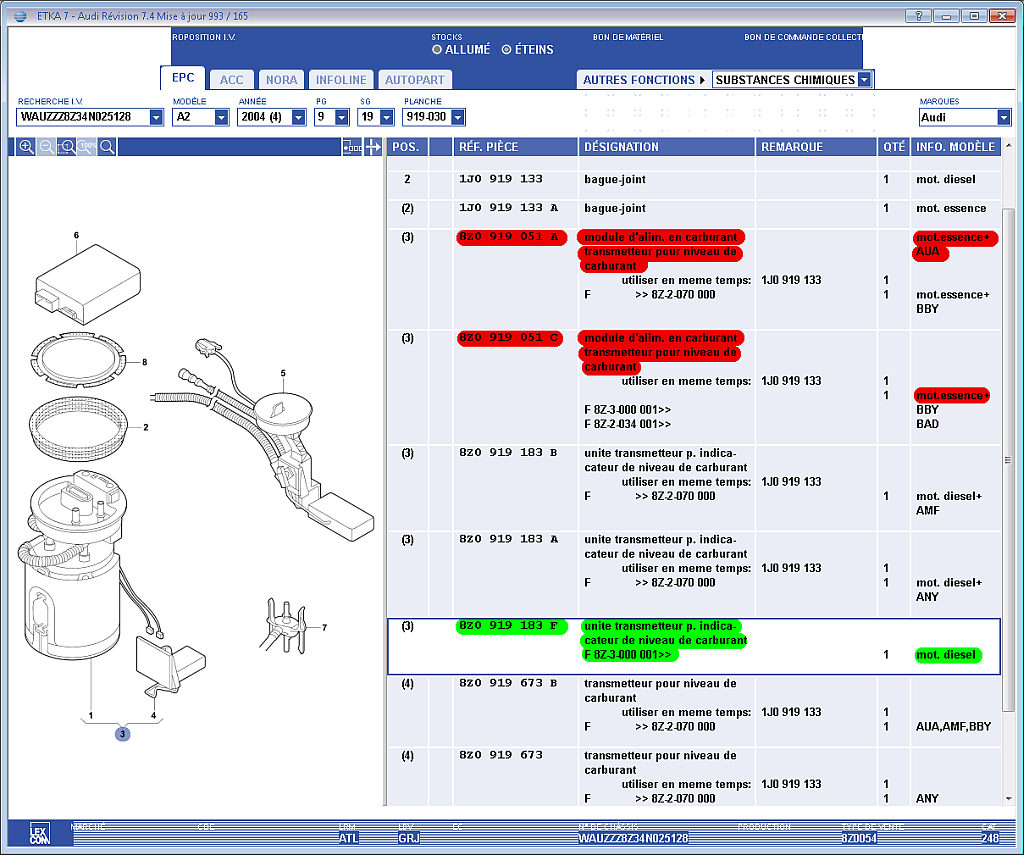Click part number 5 in the illustration
Viewport: 1024px width, 855px height.
click(283, 373)
